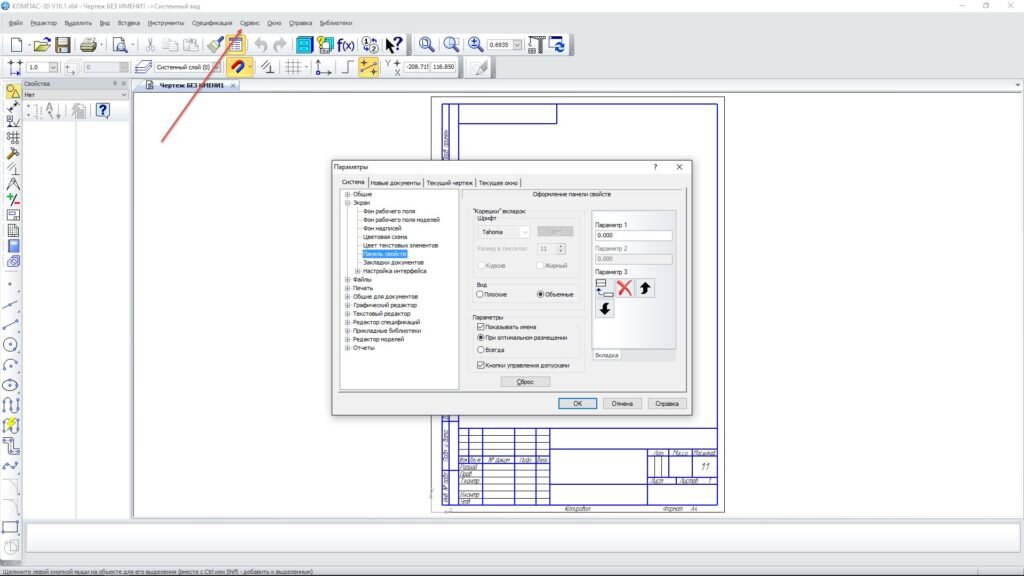Image resolution: width=1024 pixels, height=576 pixels.
Task: Expand the Общие tree node
Action: pyautogui.click(x=347, y=194)
